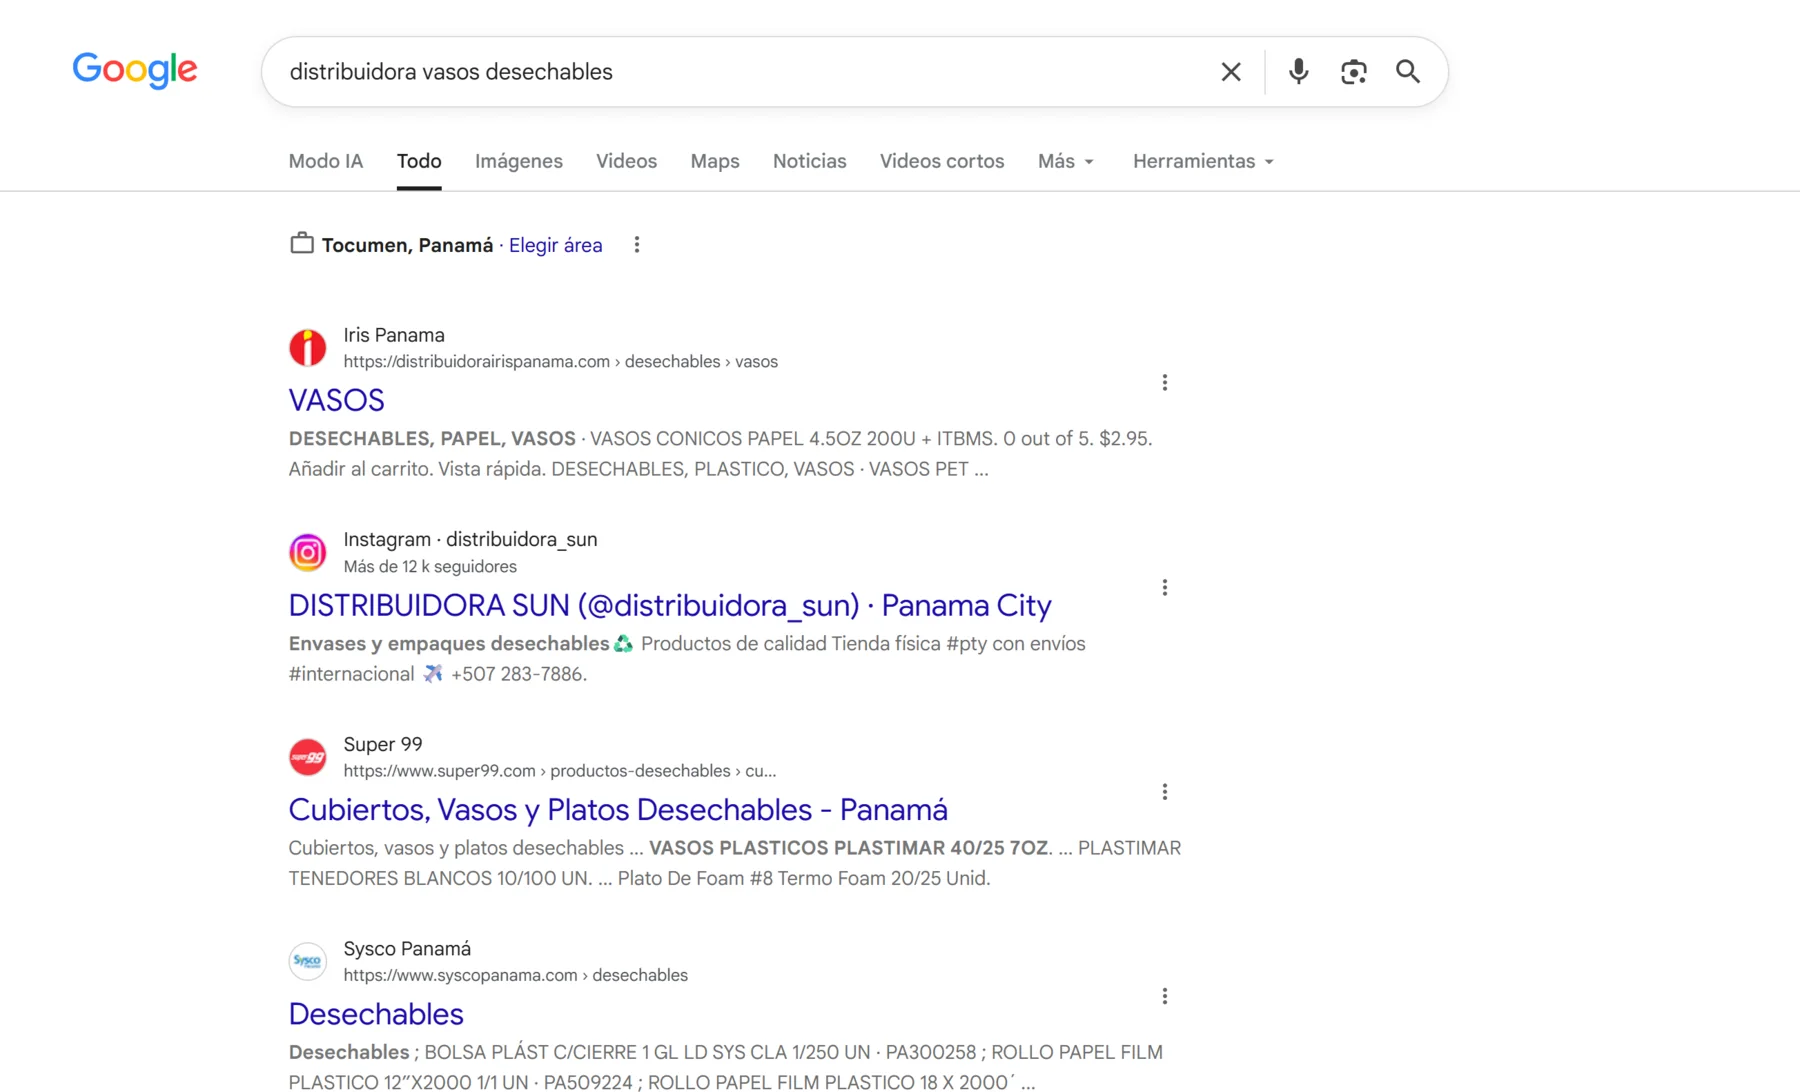Open options menu for the Super 99 result
1800x1092 pixels.
coord(1165,792)
